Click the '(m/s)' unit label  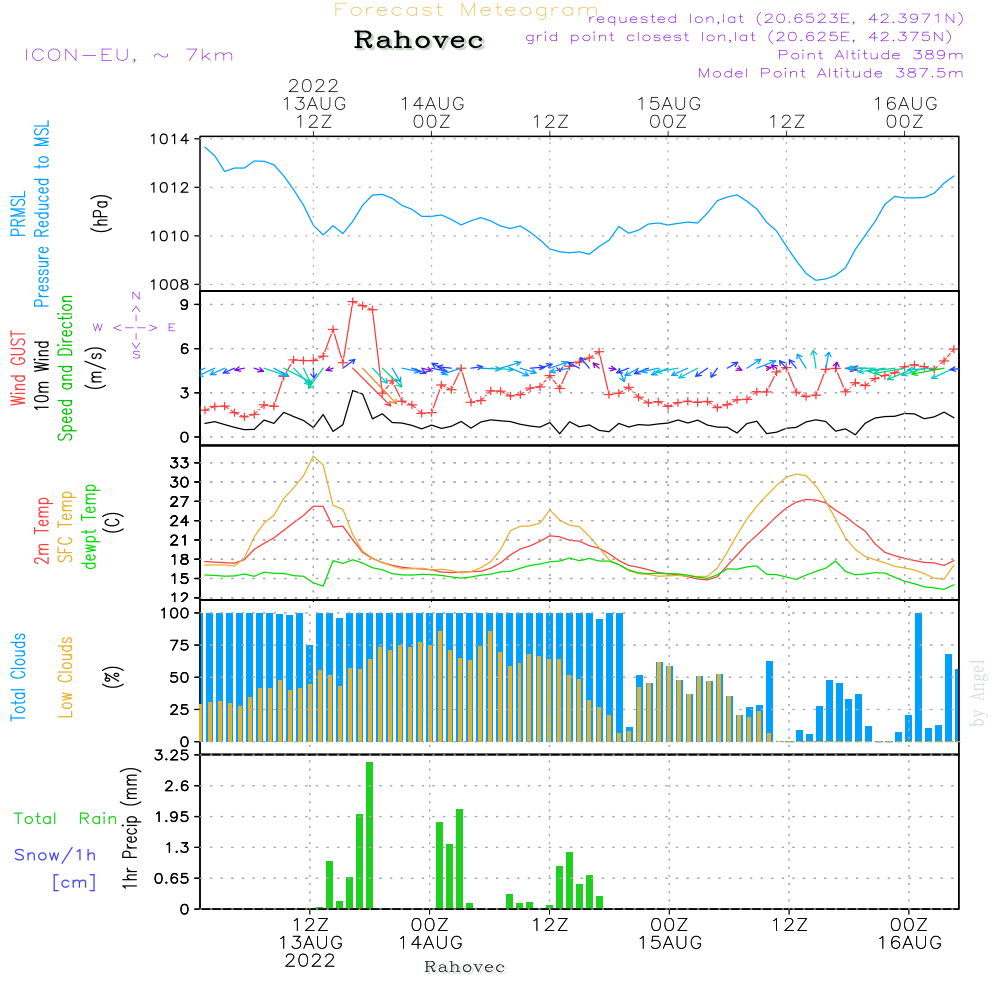tap(96, 369)
